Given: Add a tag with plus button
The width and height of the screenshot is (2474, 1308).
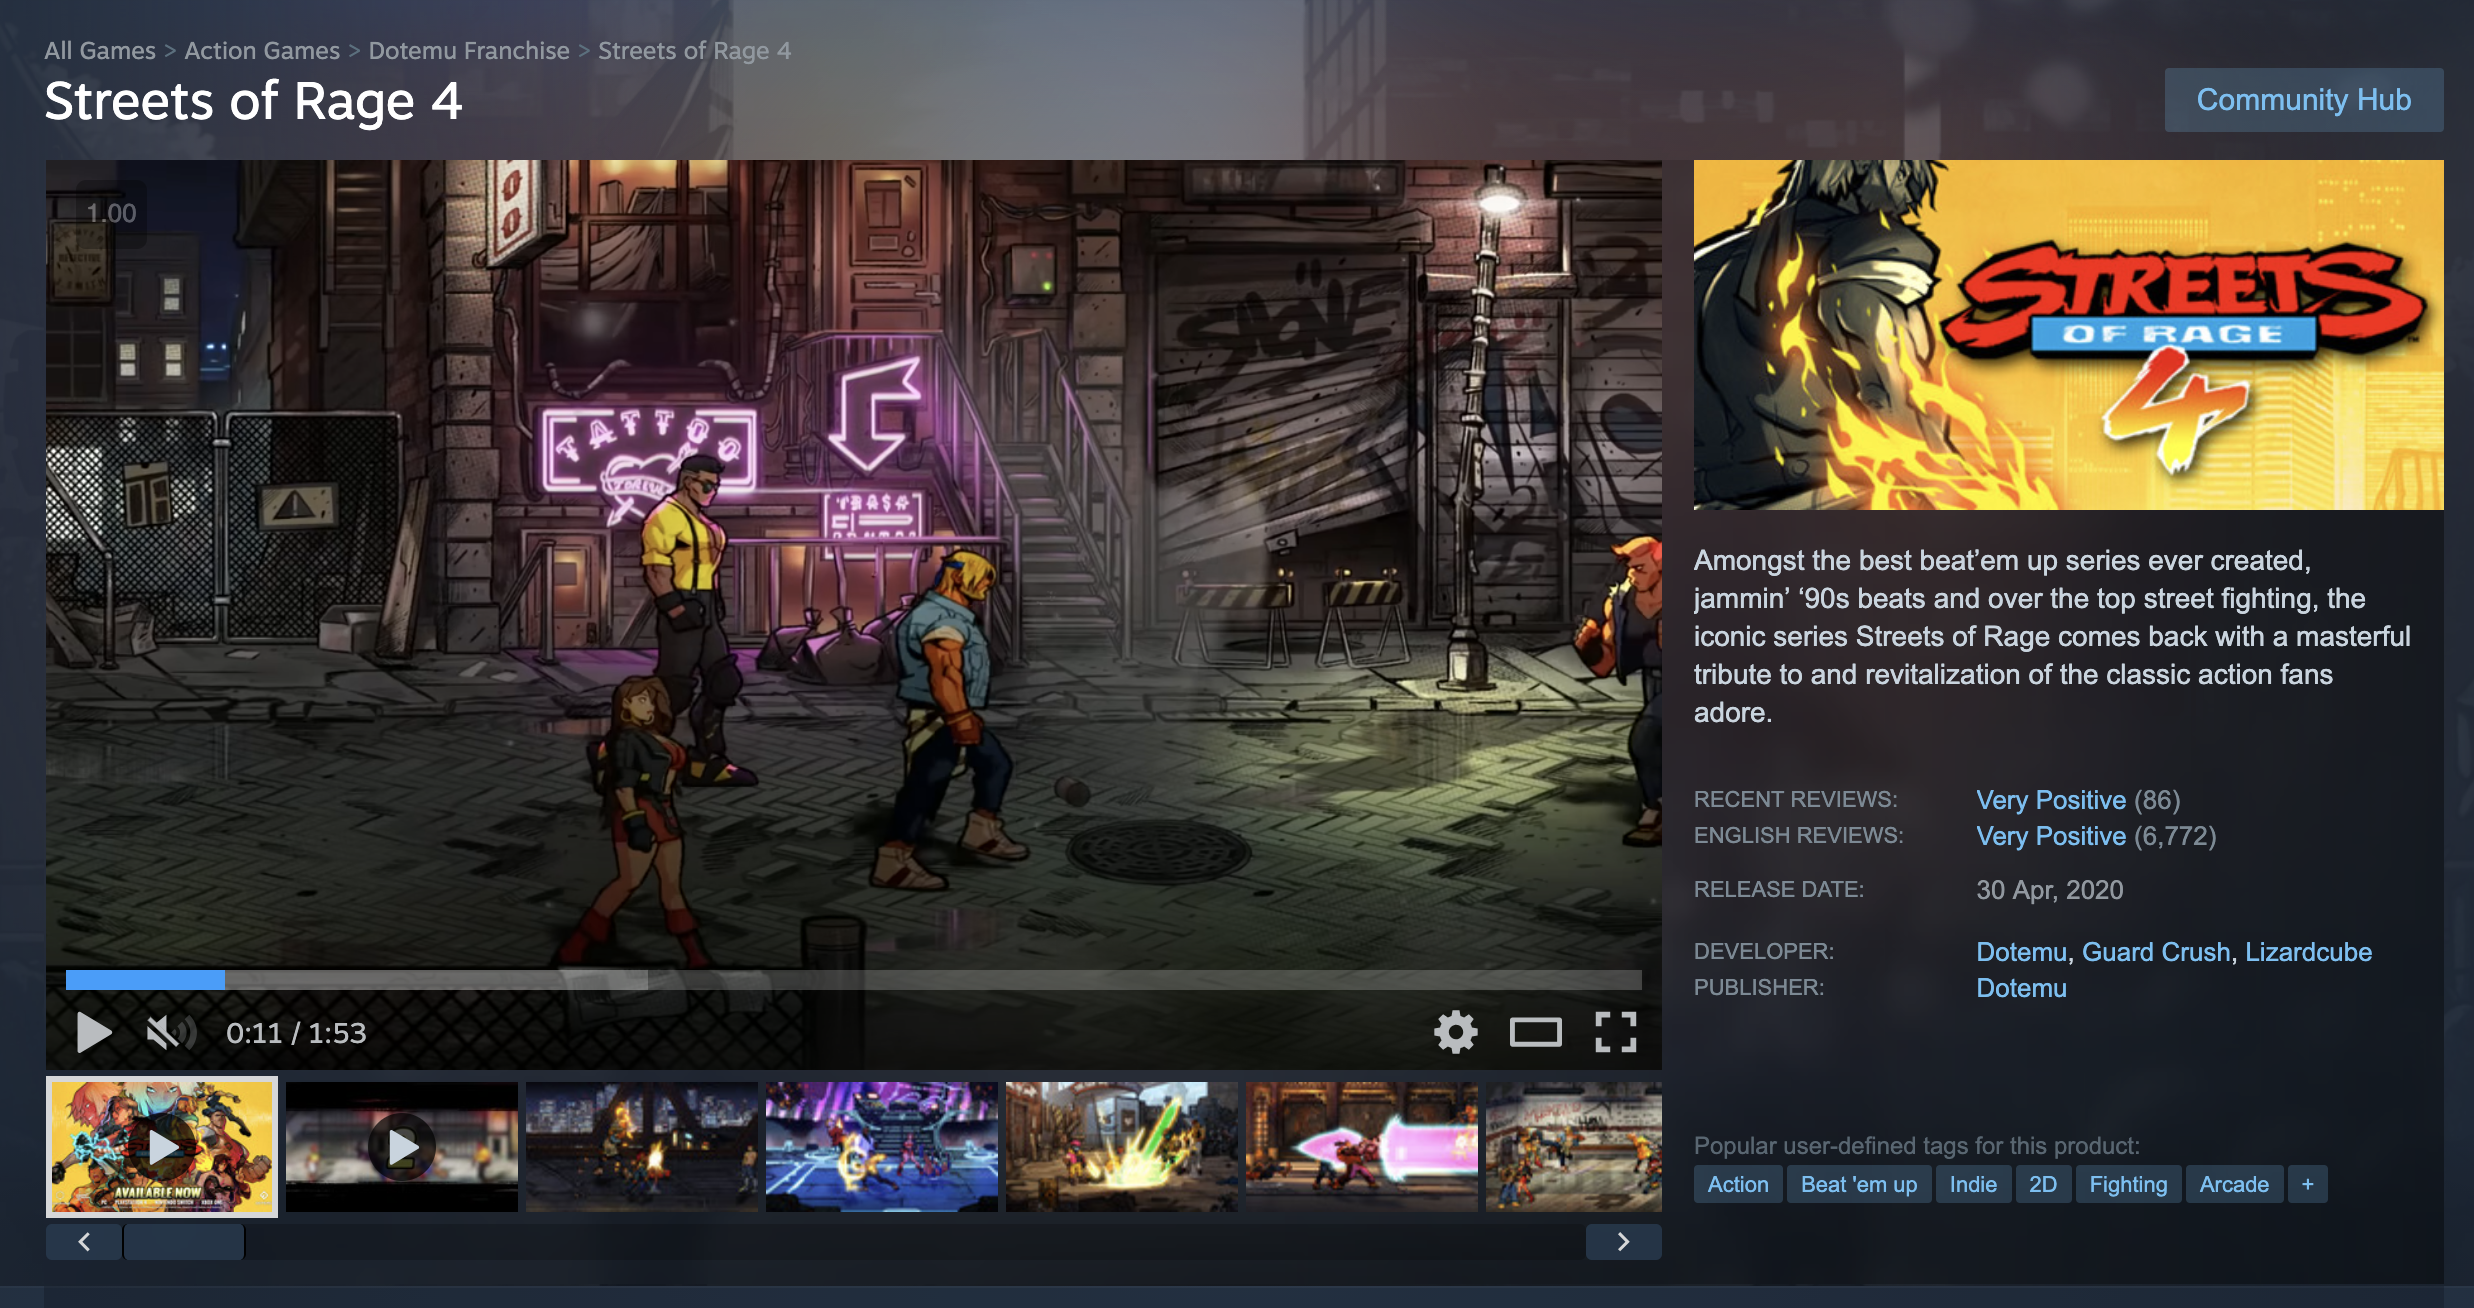Looking at the screenshot, I should [2307, 1184].
